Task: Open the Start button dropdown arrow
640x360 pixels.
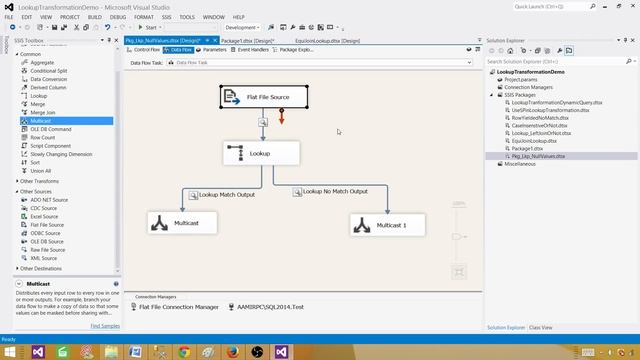Action: point(160,27)
